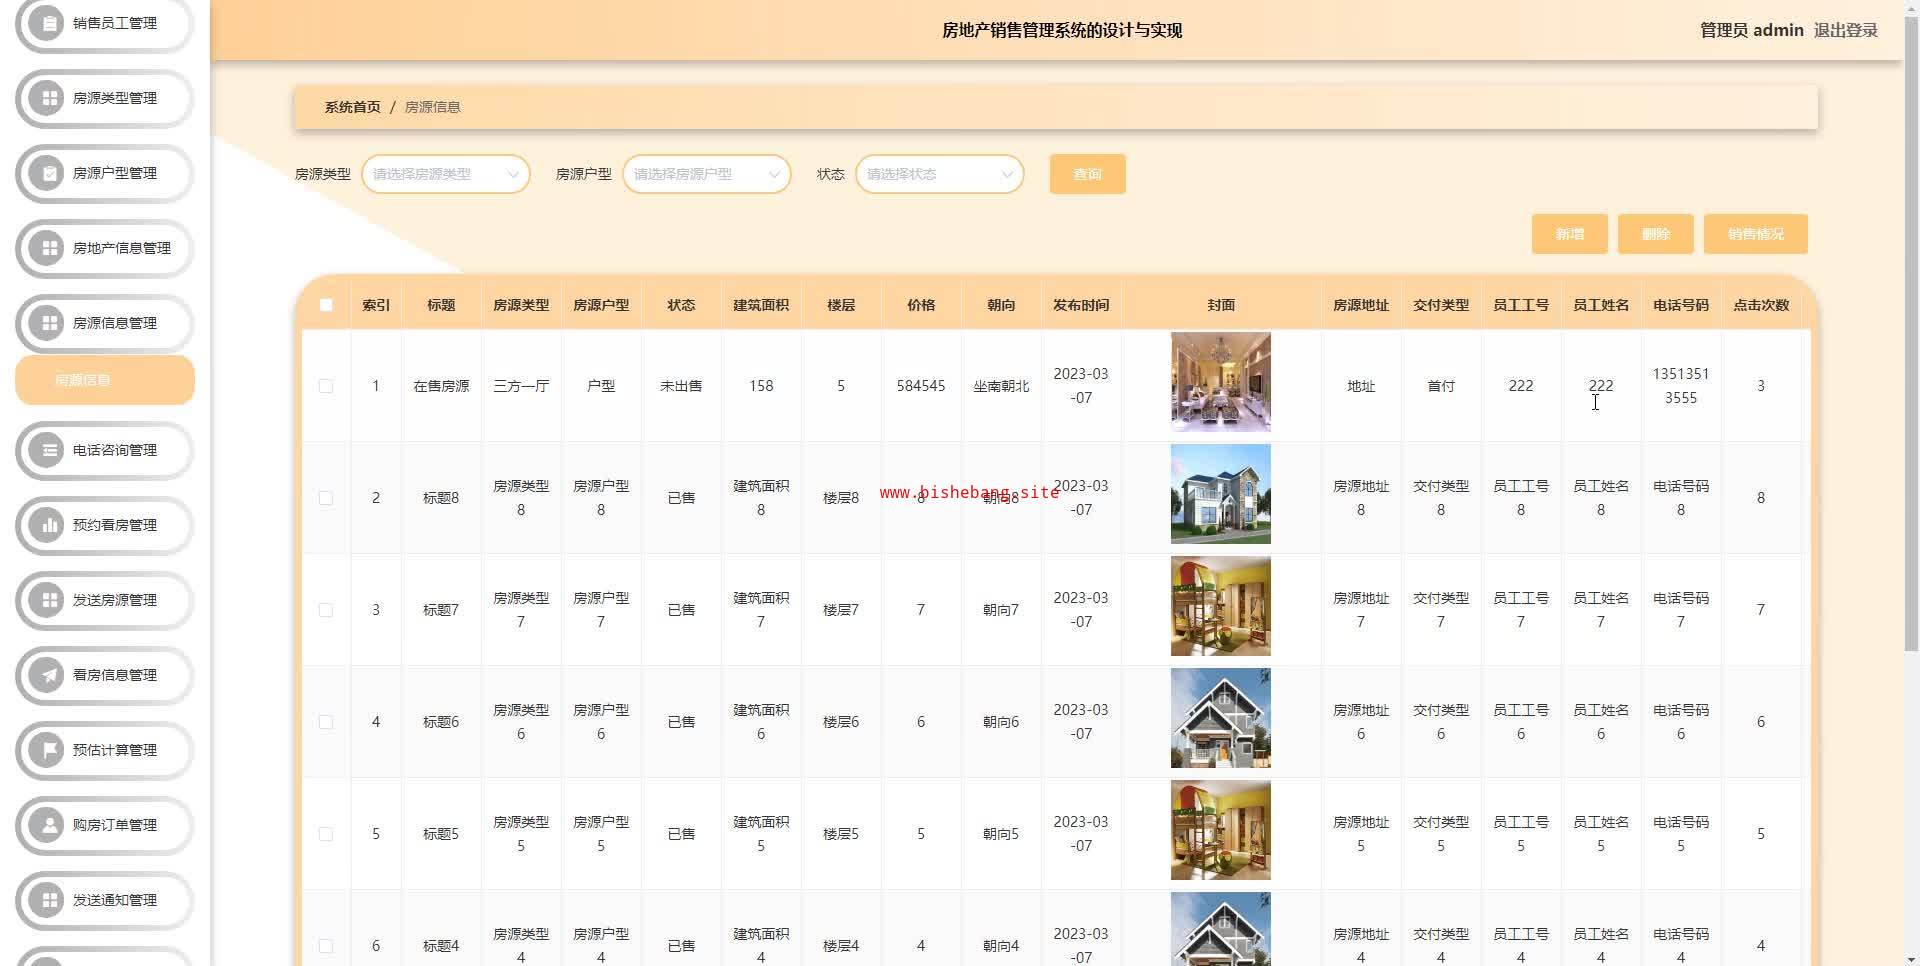Click the 预估计算管理 flag icon
The image size is (1920, 966).
[x=47, y=750]
